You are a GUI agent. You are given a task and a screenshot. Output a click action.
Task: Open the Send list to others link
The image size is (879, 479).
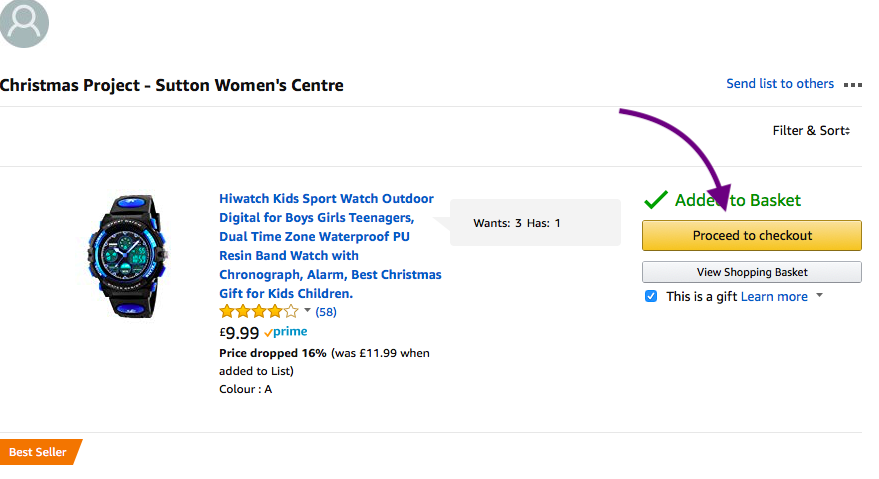780,84
